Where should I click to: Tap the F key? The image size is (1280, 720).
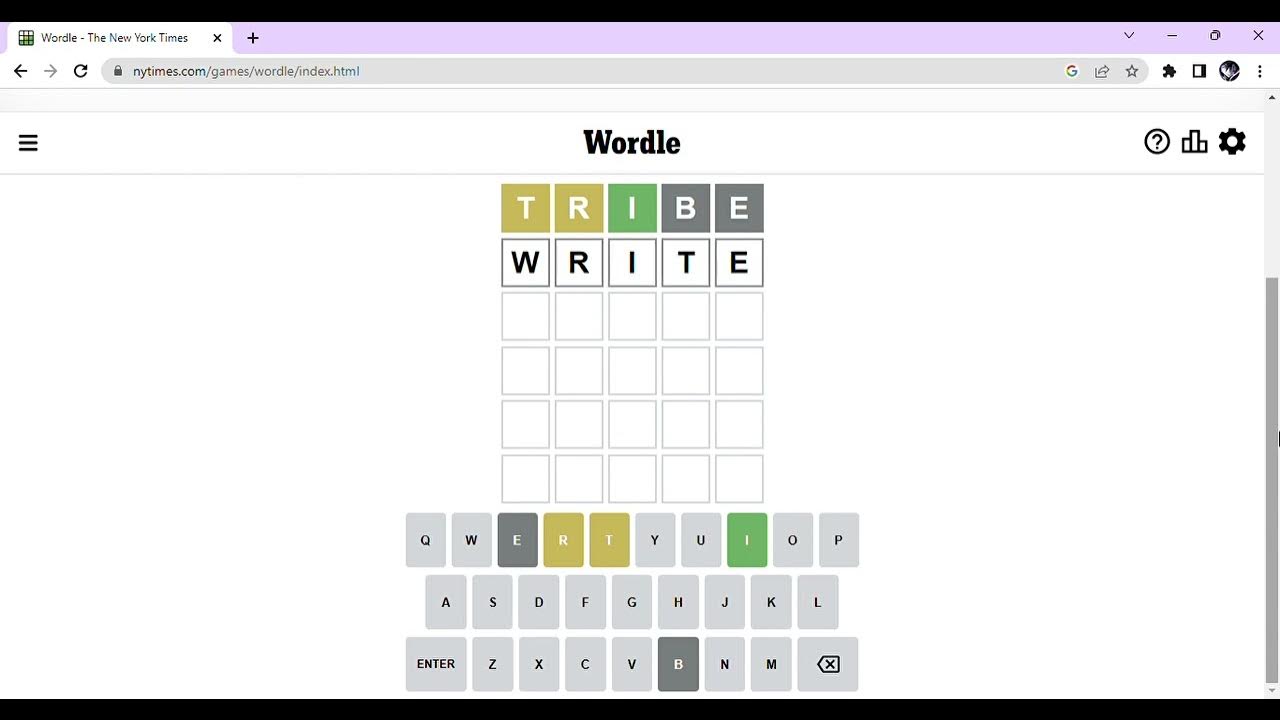585,602
